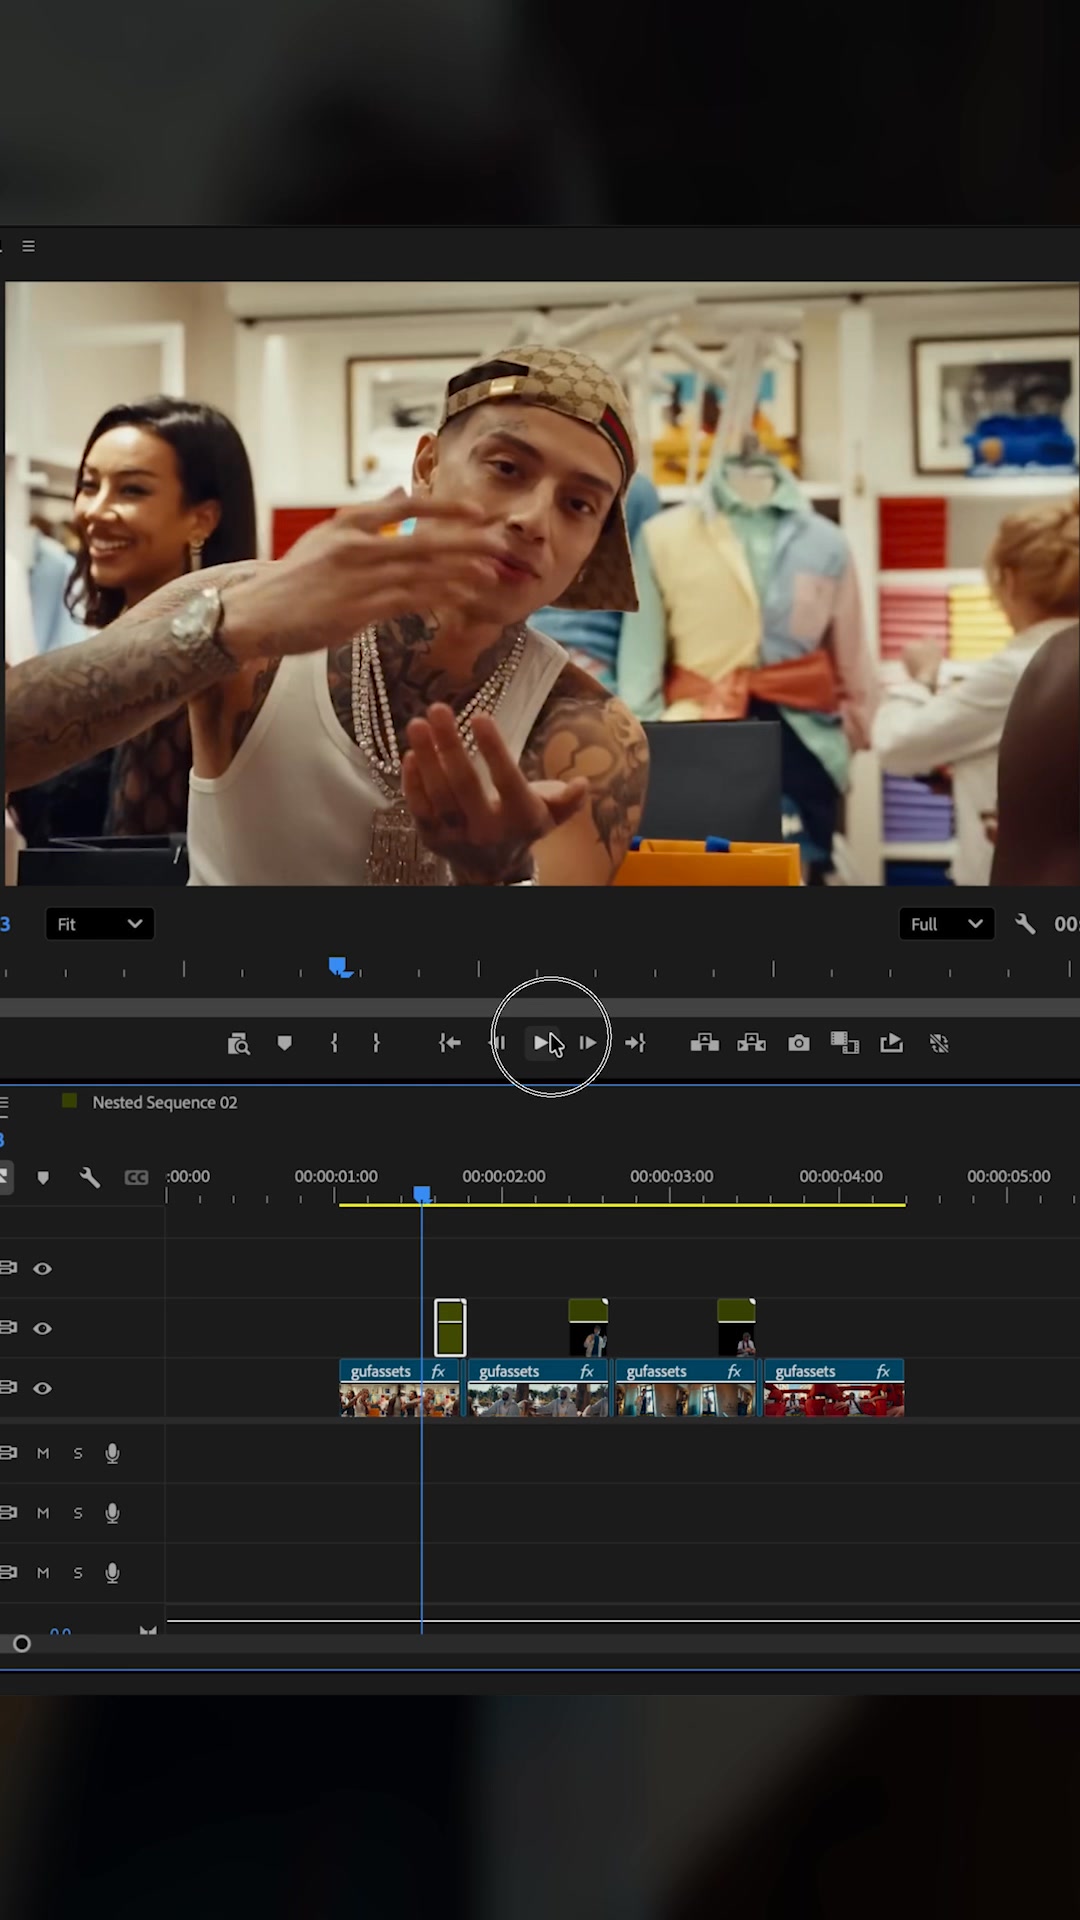Solo the second audio track
The width and height of the screenshot is (1080, 1920).
[78, 1513]
